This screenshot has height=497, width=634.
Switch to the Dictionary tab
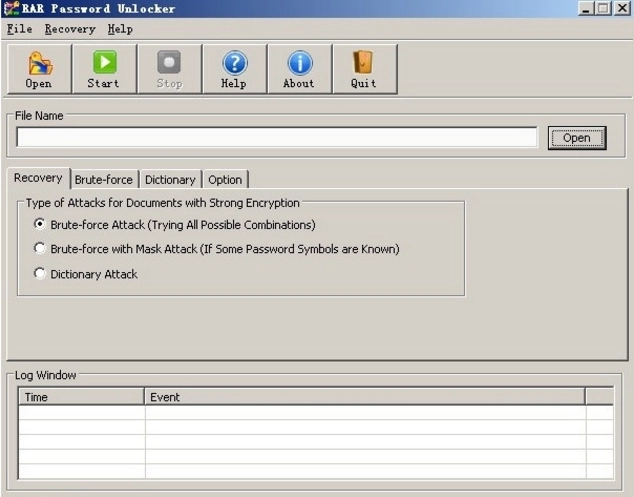170,180
